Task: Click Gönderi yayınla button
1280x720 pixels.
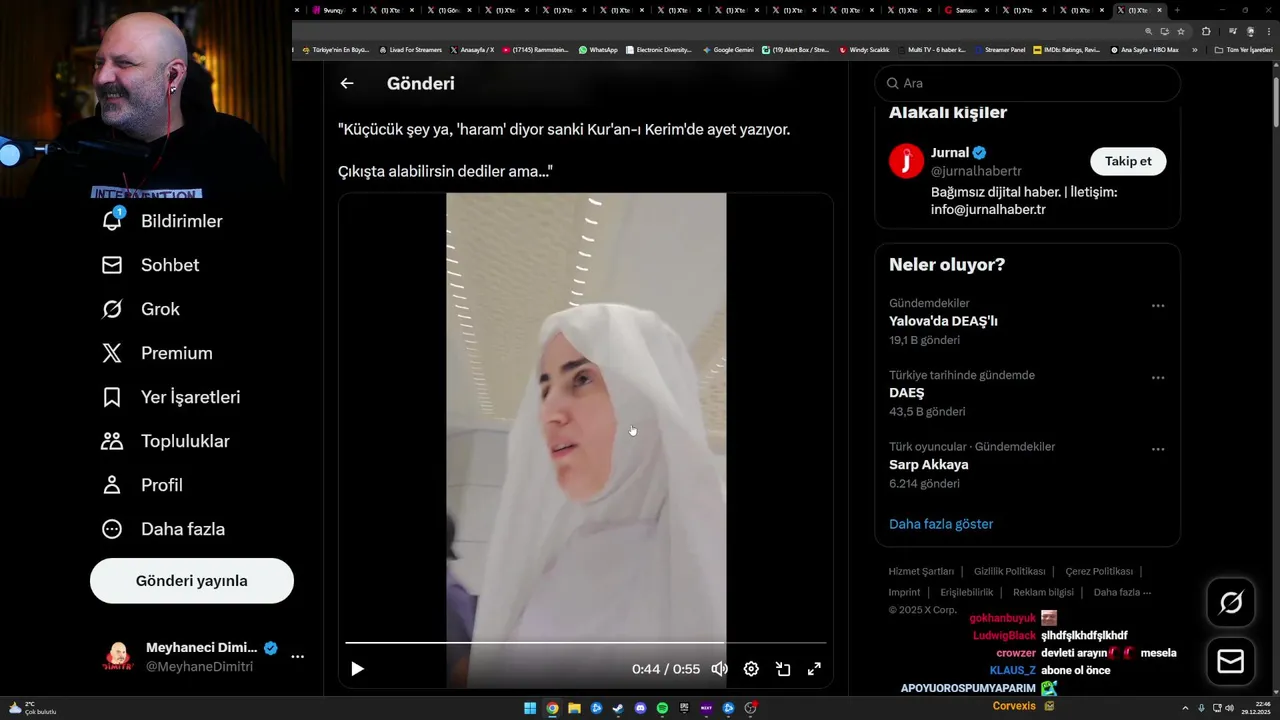Action: click(x=192, y=581)
